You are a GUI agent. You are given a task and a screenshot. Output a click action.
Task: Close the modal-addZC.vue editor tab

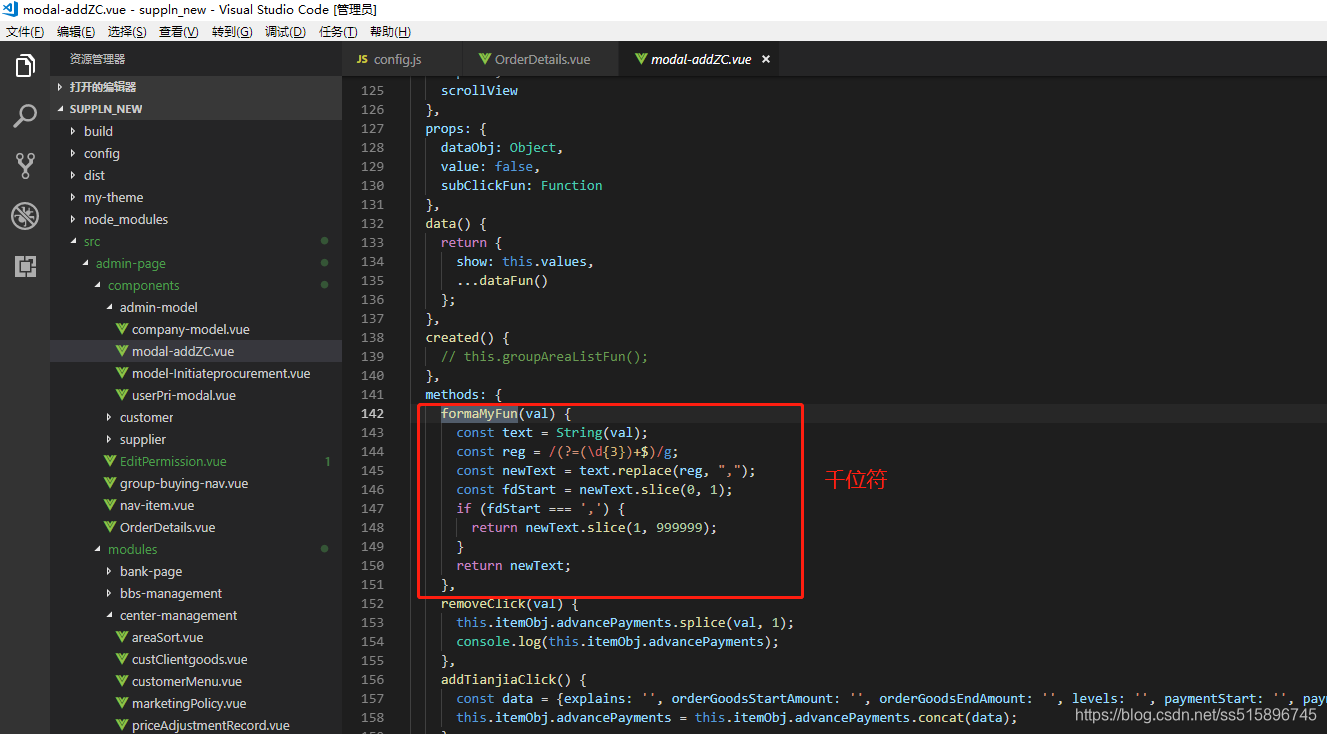pos(766,59)
